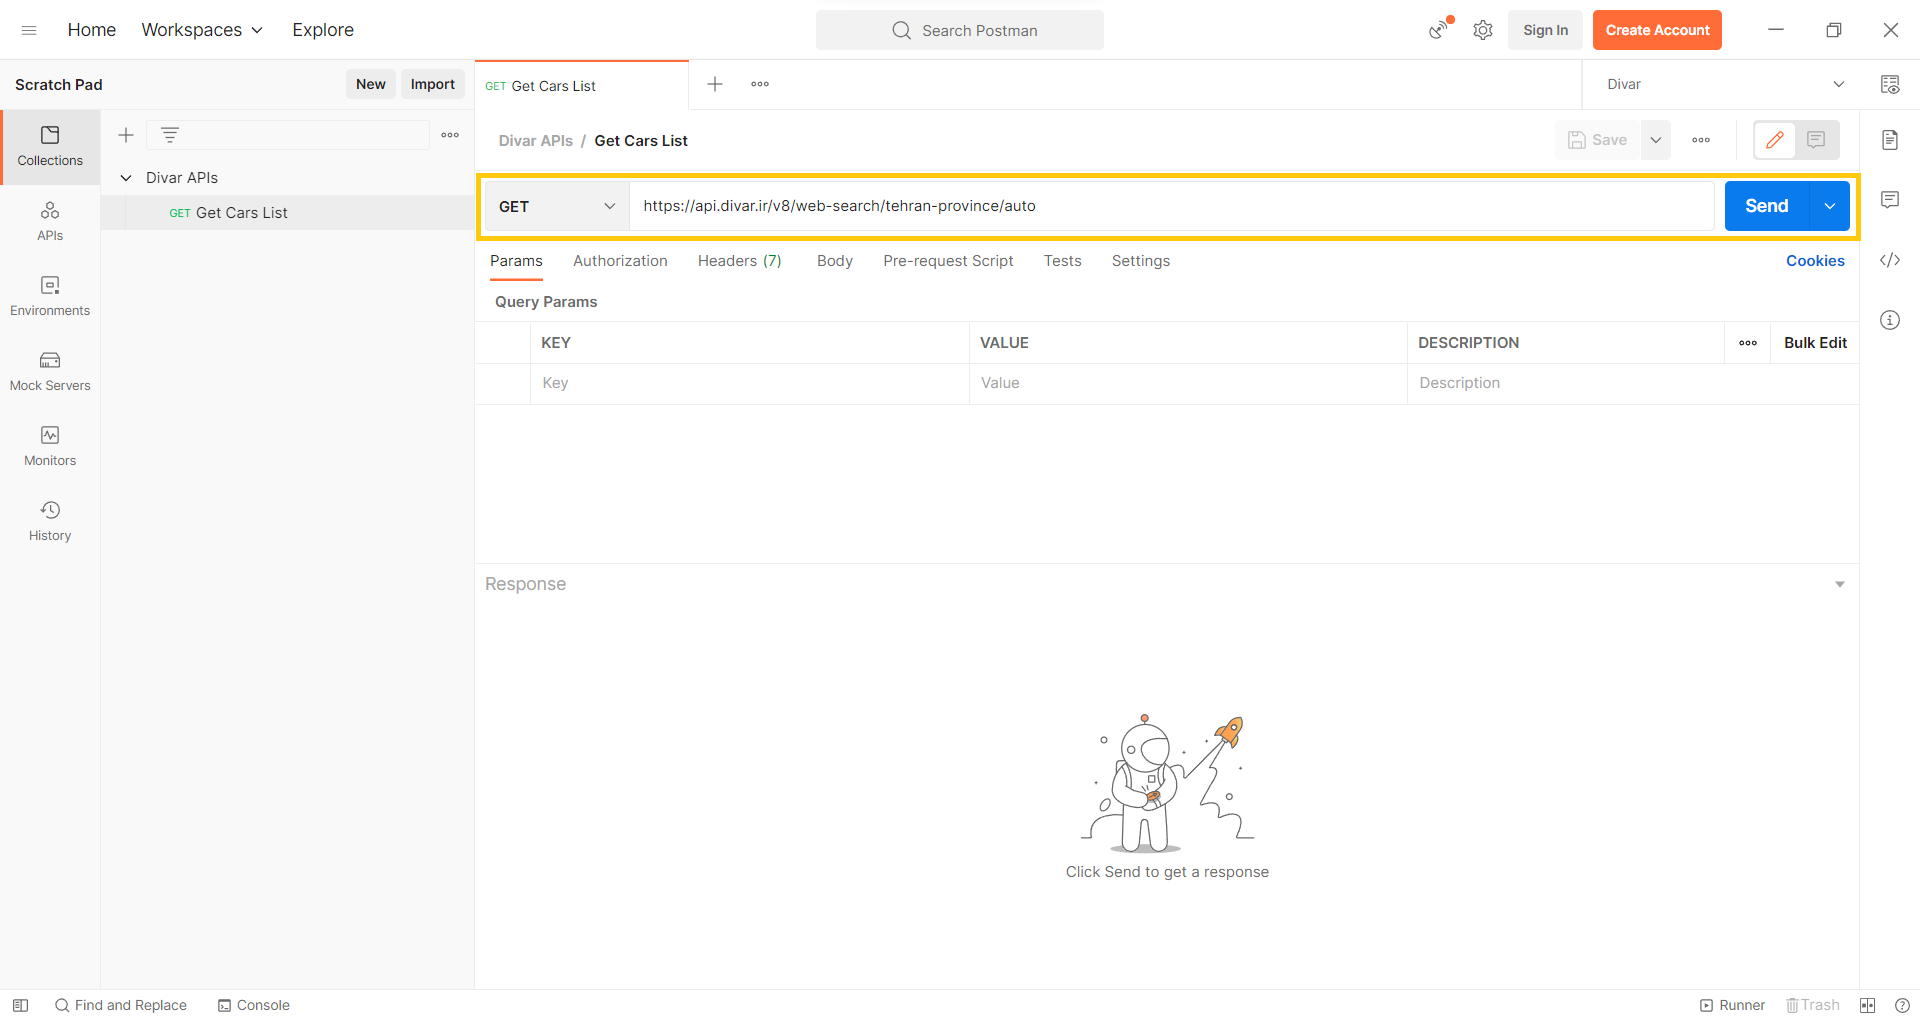
Task: Switch to build mode pencil icon
Action: [x=1775, y=140]
